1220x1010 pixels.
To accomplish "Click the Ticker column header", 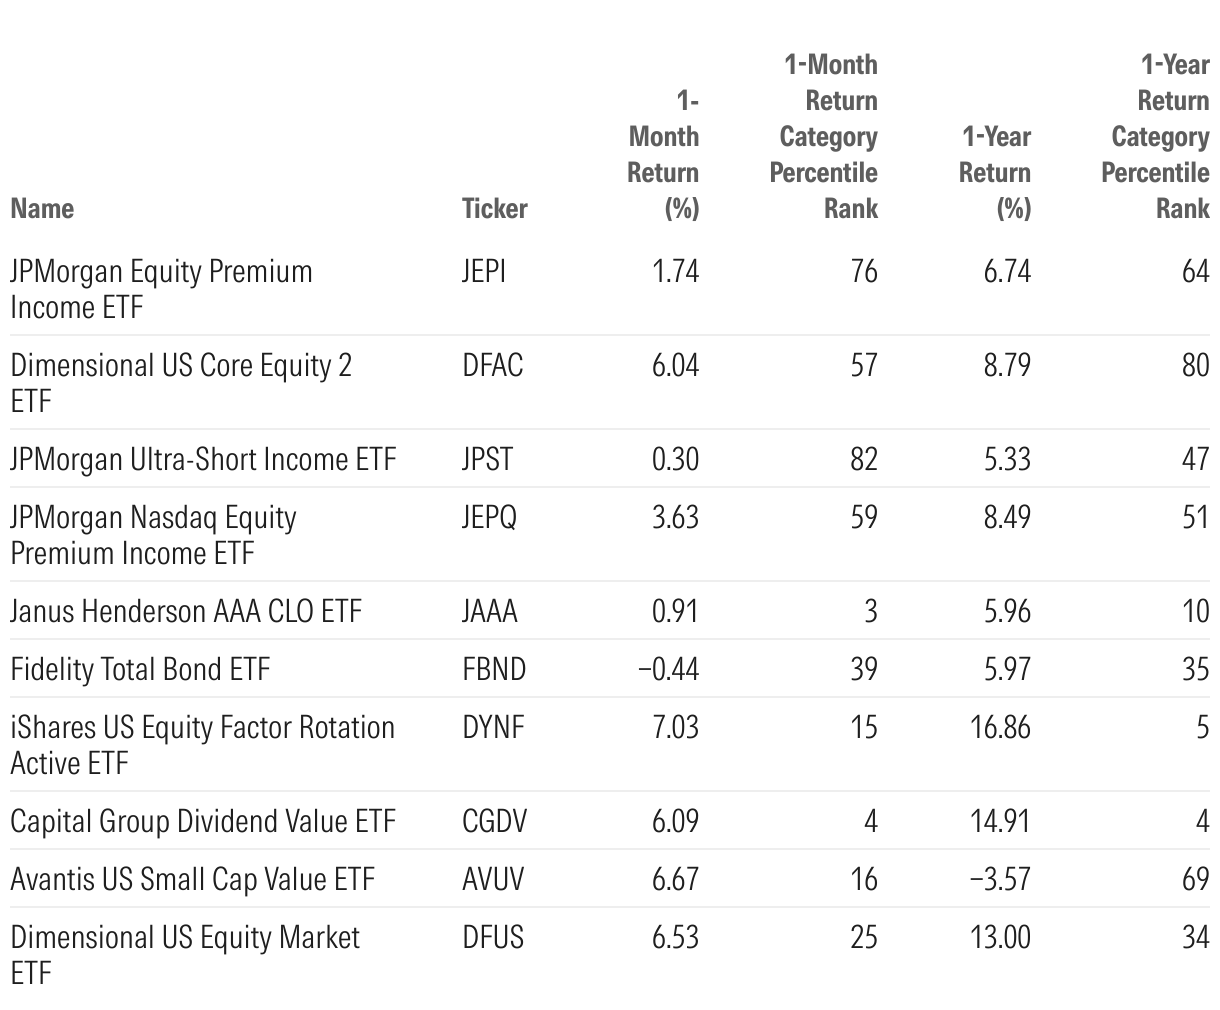I will click(494, 208).
